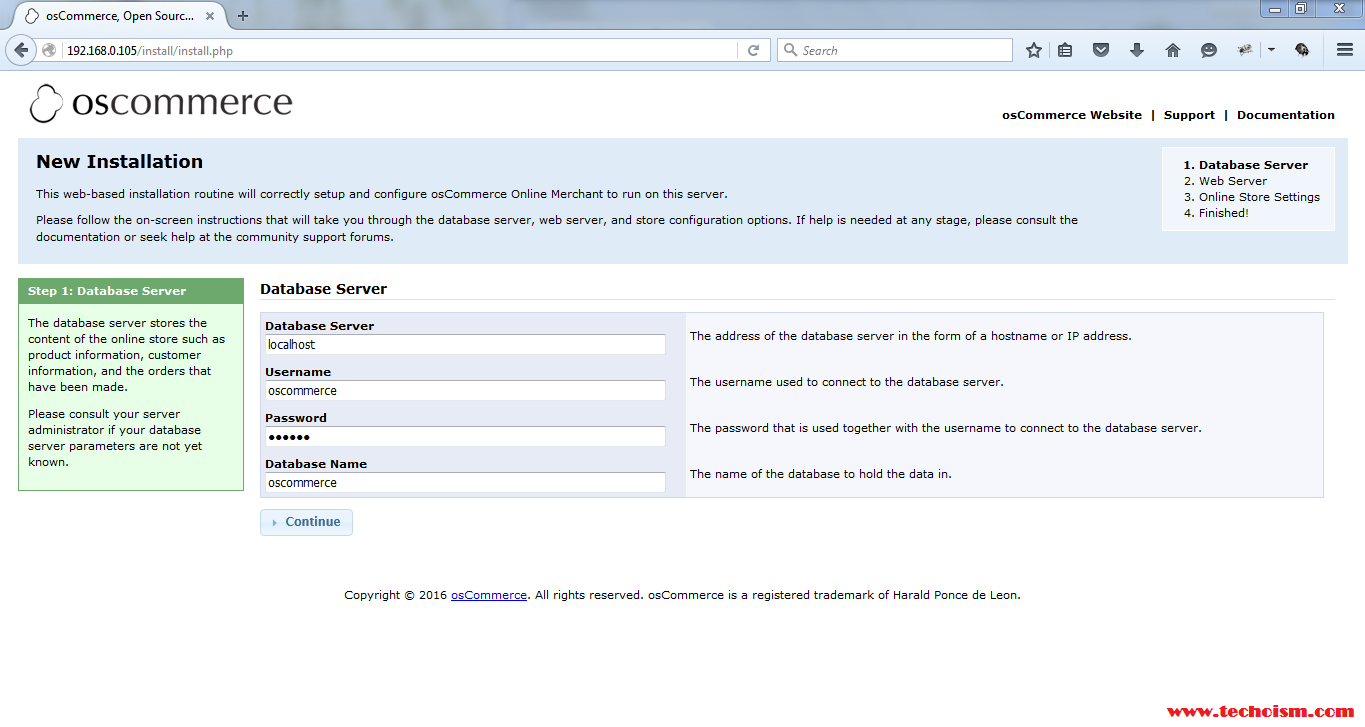Click the Continue button

click(x=306, y=522)
